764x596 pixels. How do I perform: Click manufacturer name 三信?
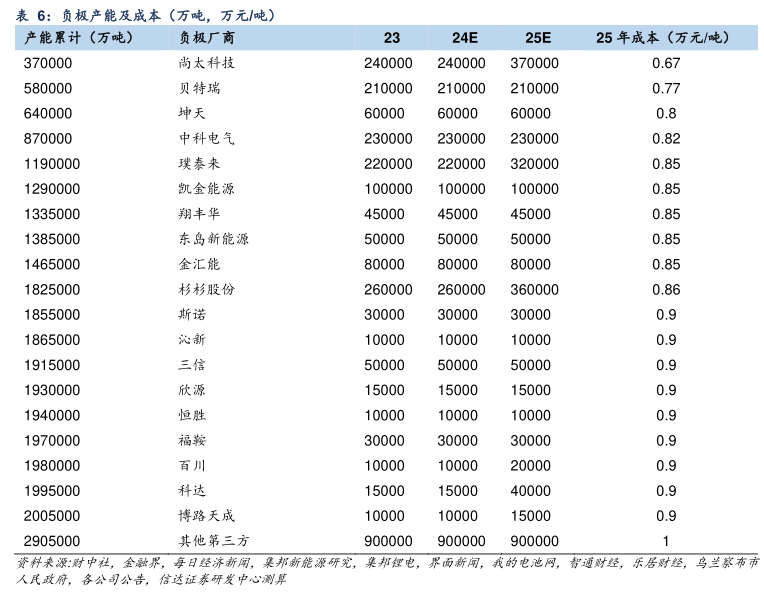(x=192, y=365)
